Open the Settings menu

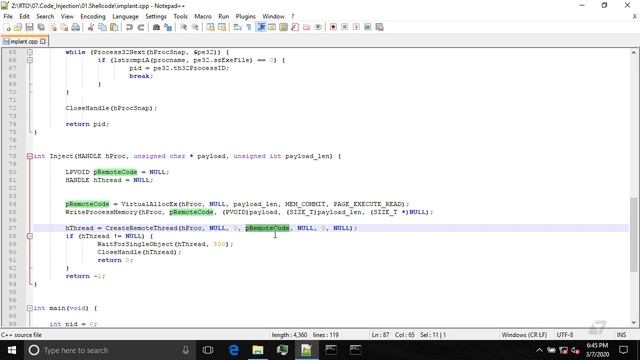click(x=156, y=16)
